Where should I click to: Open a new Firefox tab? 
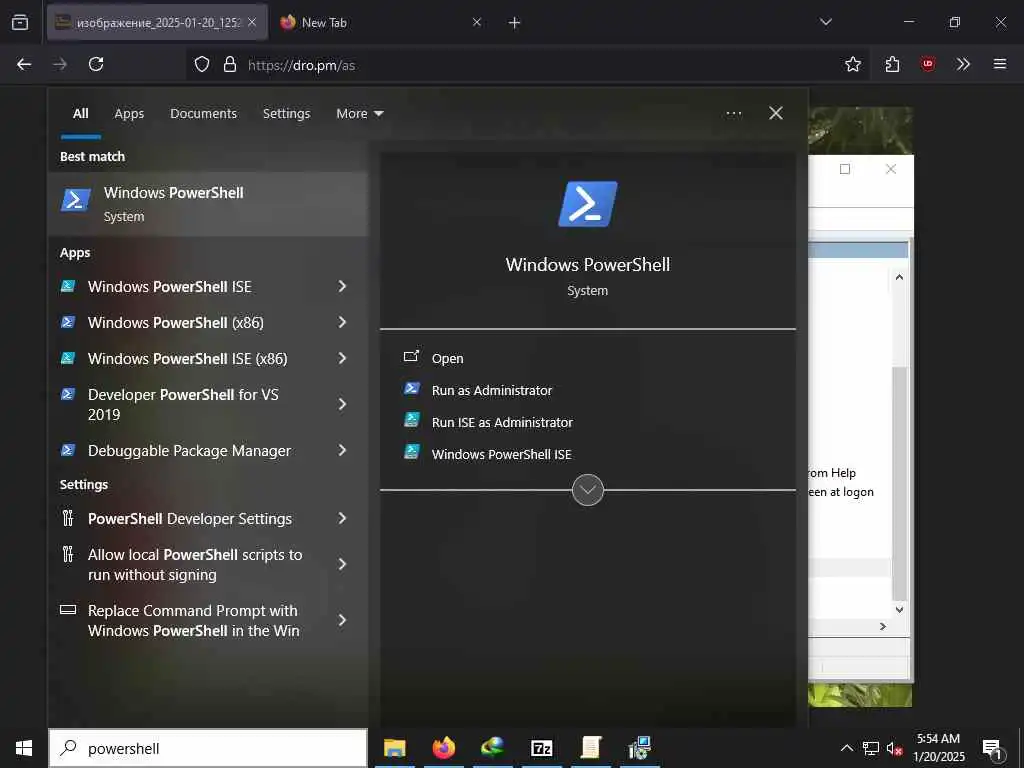(515, 23)
